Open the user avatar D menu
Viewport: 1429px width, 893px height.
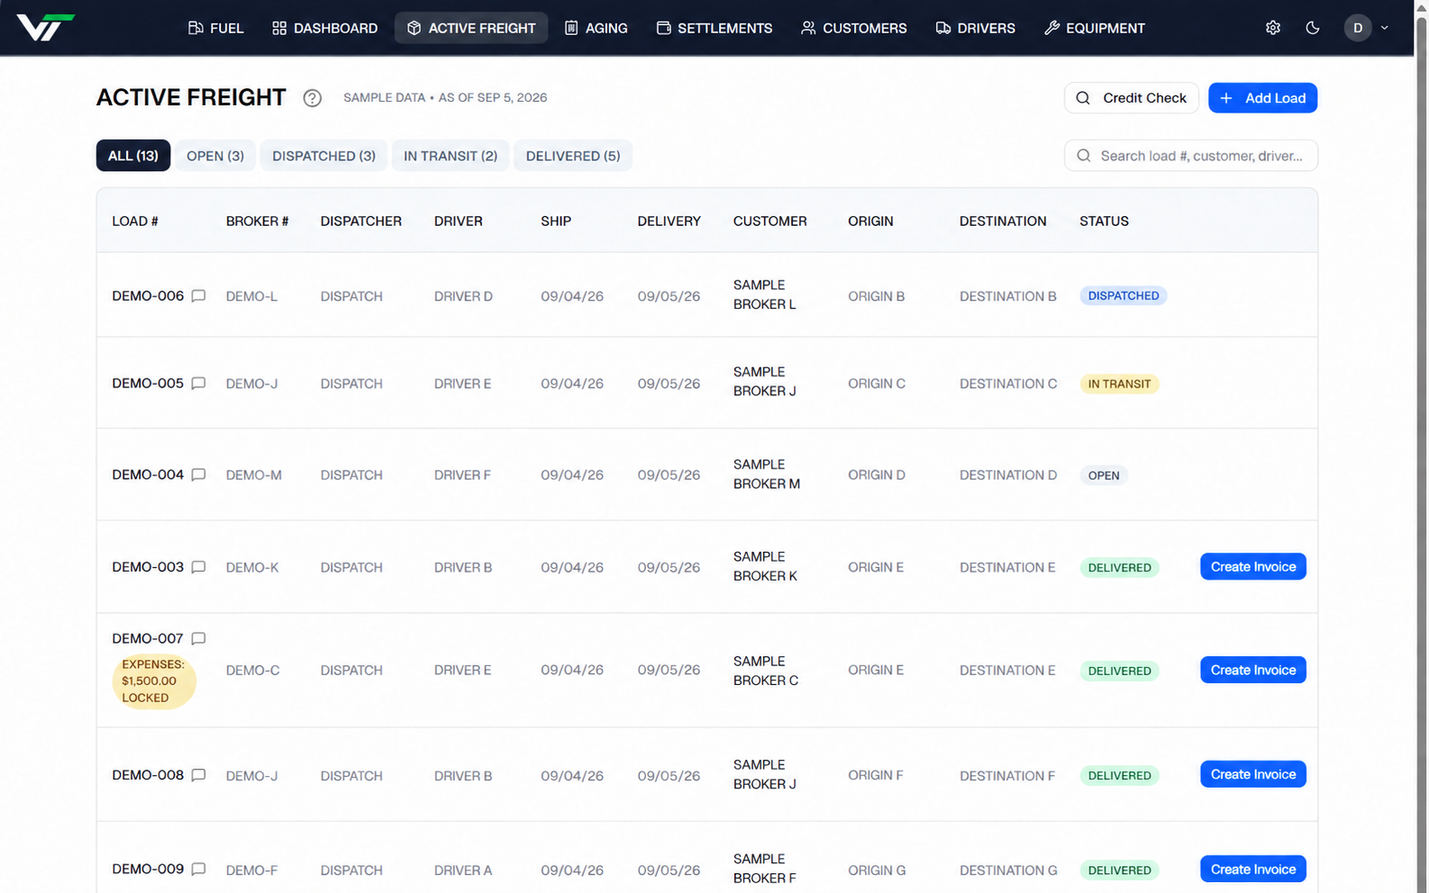(x=1357, y=28)
